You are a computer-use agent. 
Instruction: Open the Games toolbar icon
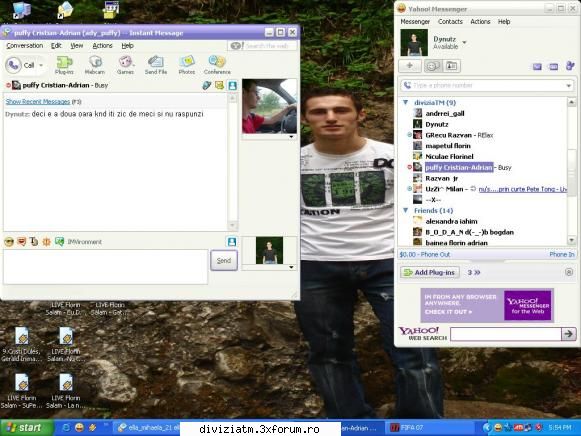point(125,65)
